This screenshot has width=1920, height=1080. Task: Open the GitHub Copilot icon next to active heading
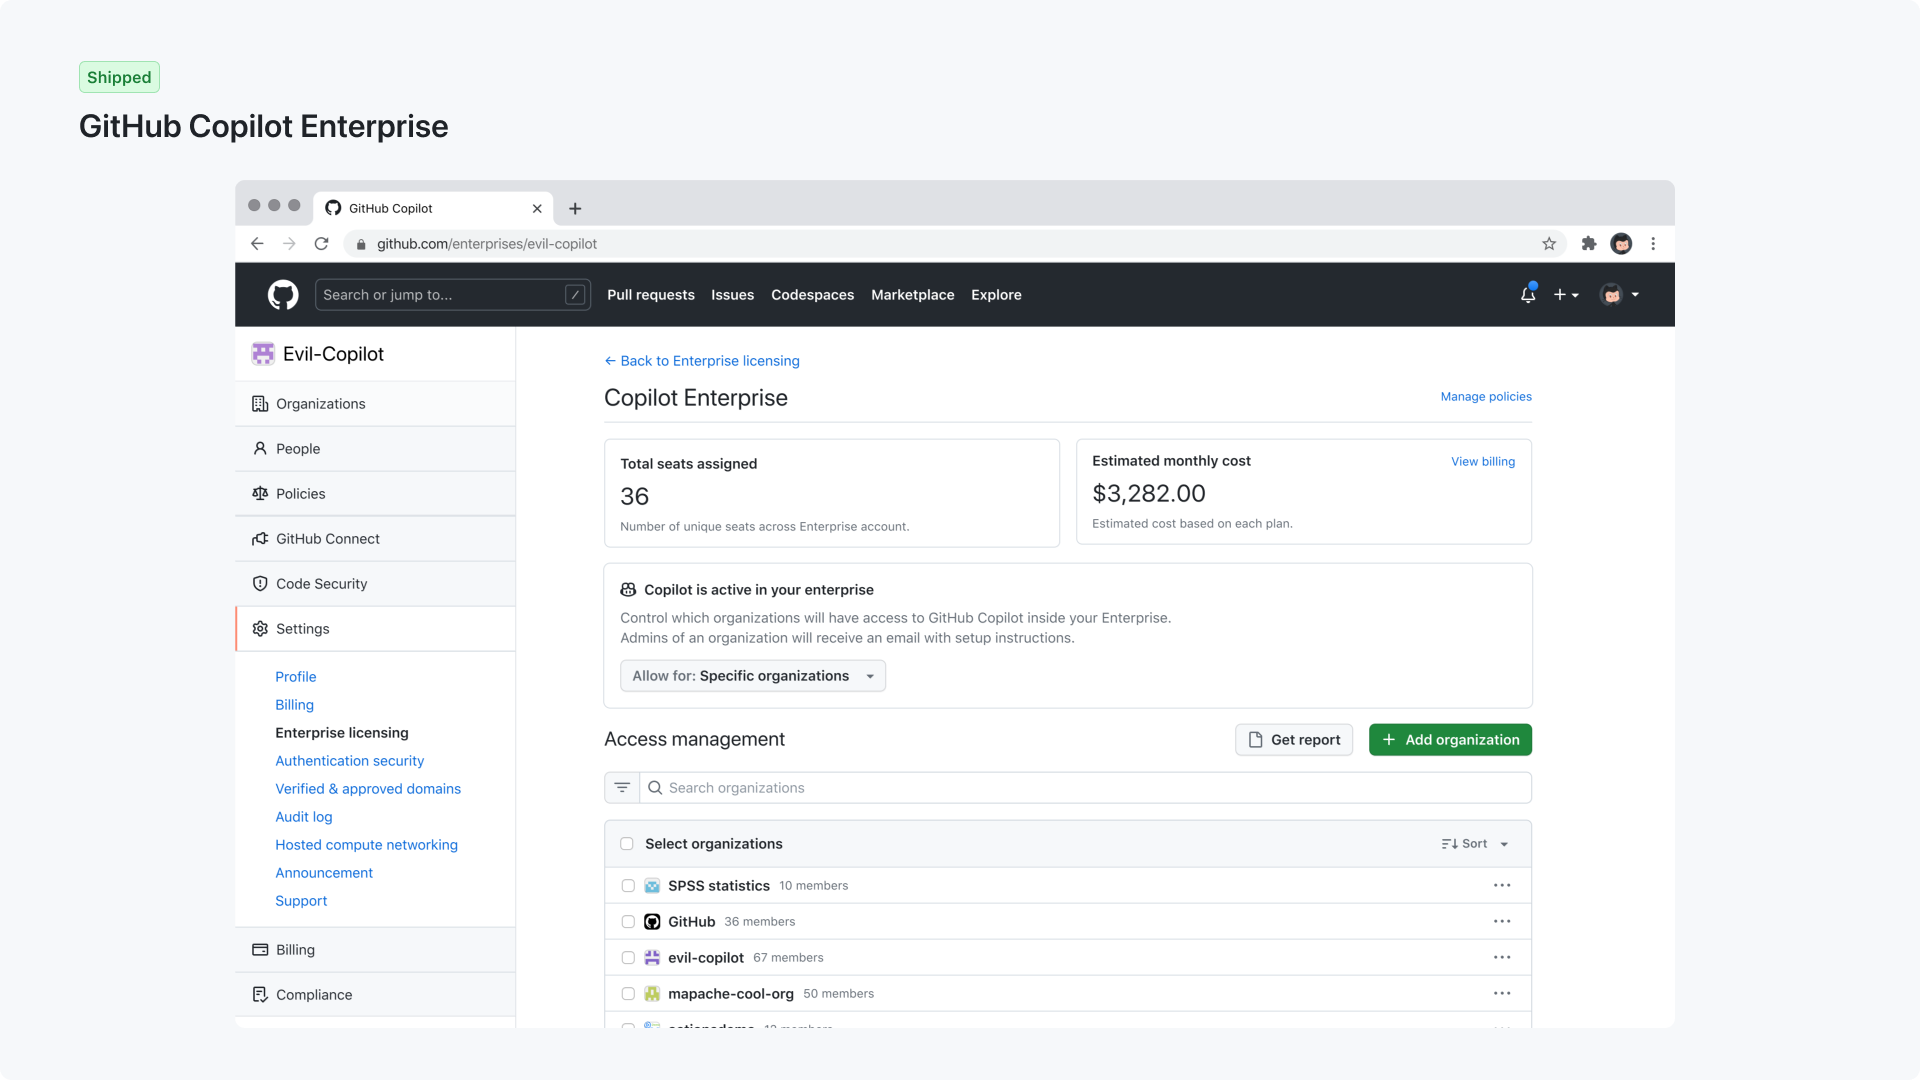(x=626, y=590)
